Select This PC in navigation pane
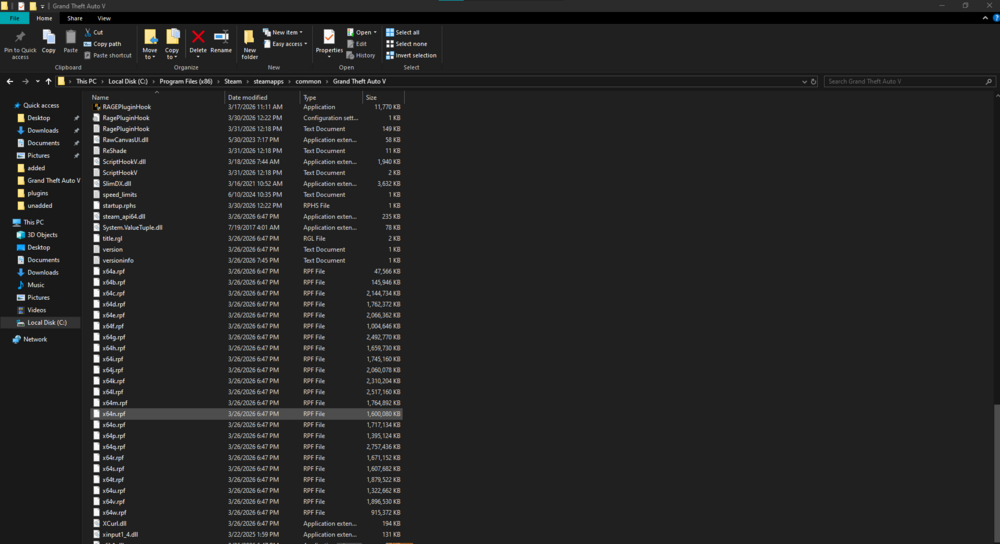The image size is (1000, 544). pos(33,223)
